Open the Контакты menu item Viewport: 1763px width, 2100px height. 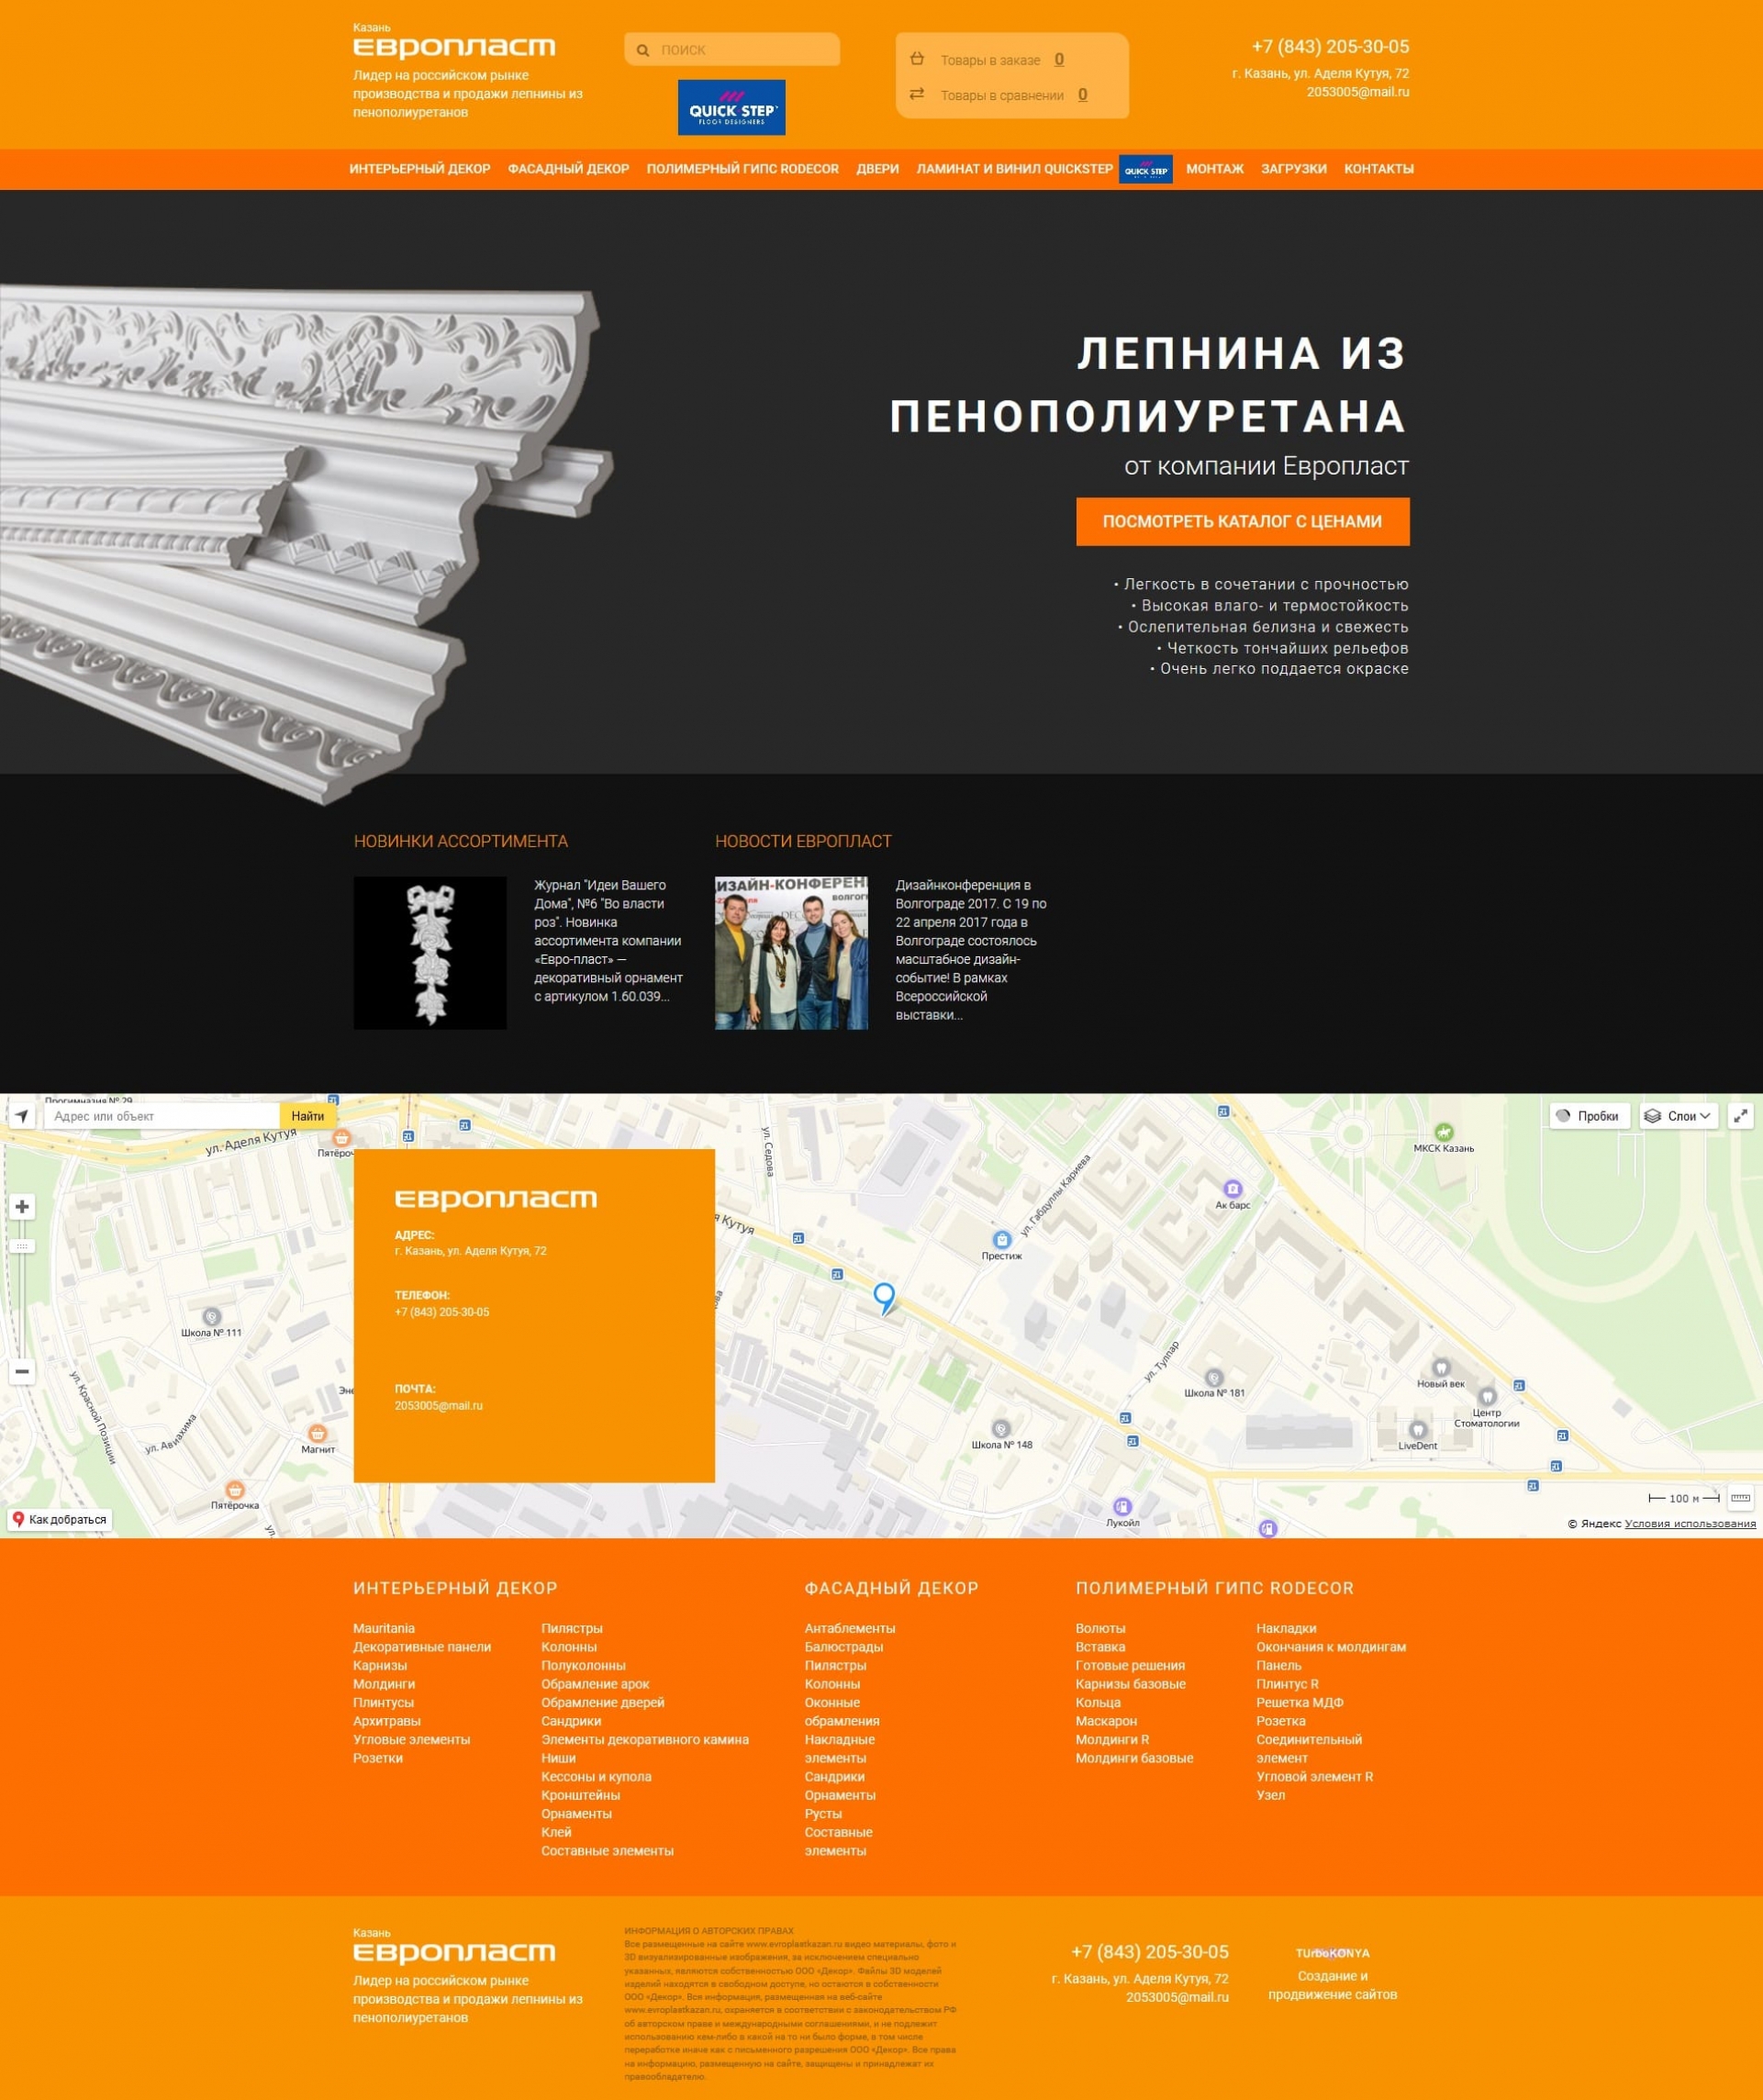tap(1378, 169)
